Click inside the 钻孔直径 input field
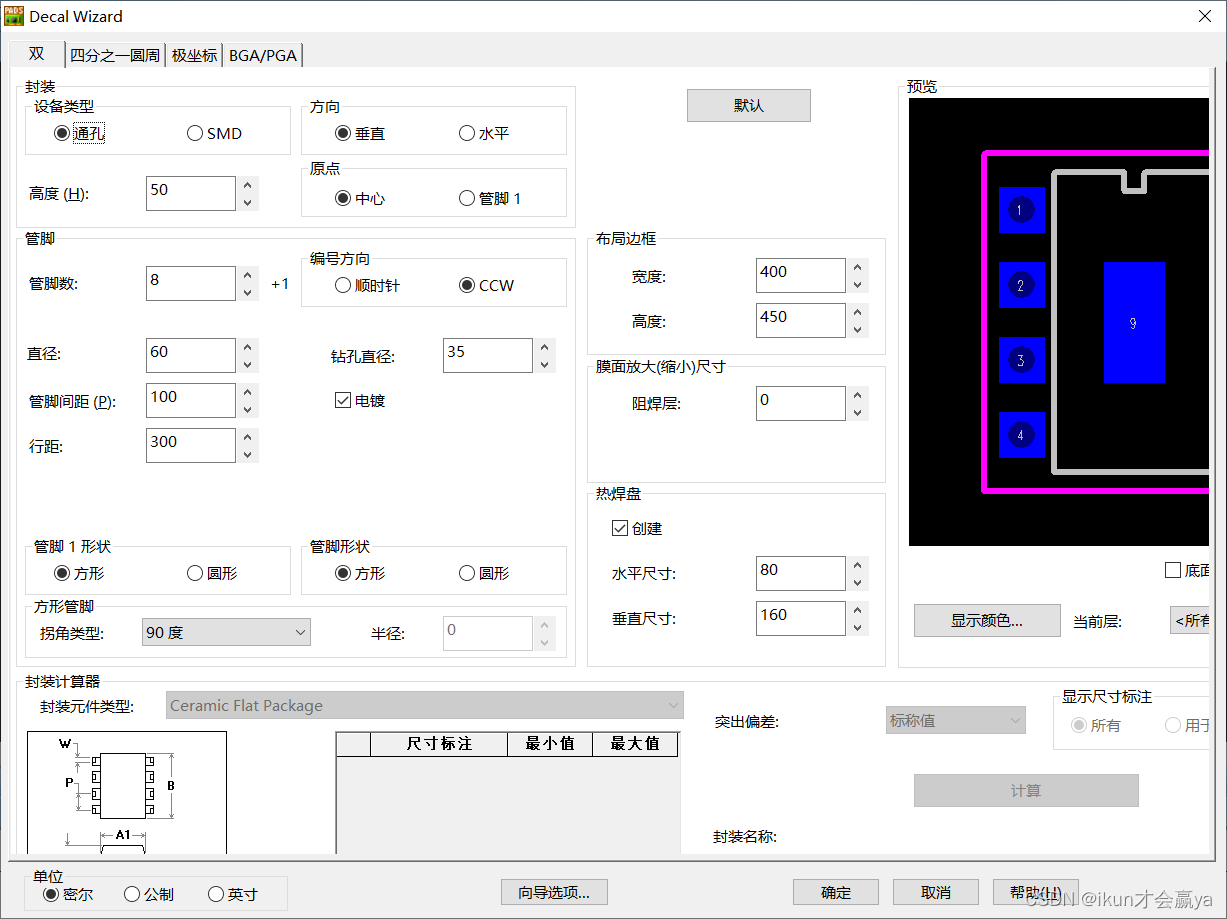Image resolution: width=1227 pixels, height=919 pixels. (487, 355)
